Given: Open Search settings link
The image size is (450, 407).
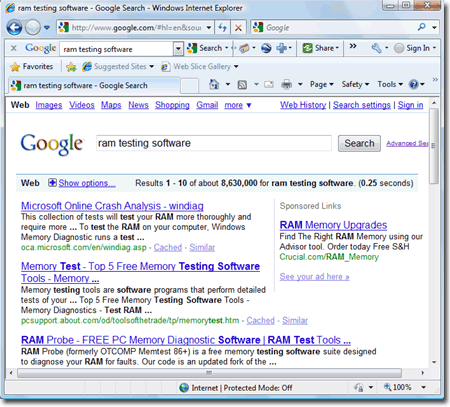Looking at the screenshot, I should [362, 105].
